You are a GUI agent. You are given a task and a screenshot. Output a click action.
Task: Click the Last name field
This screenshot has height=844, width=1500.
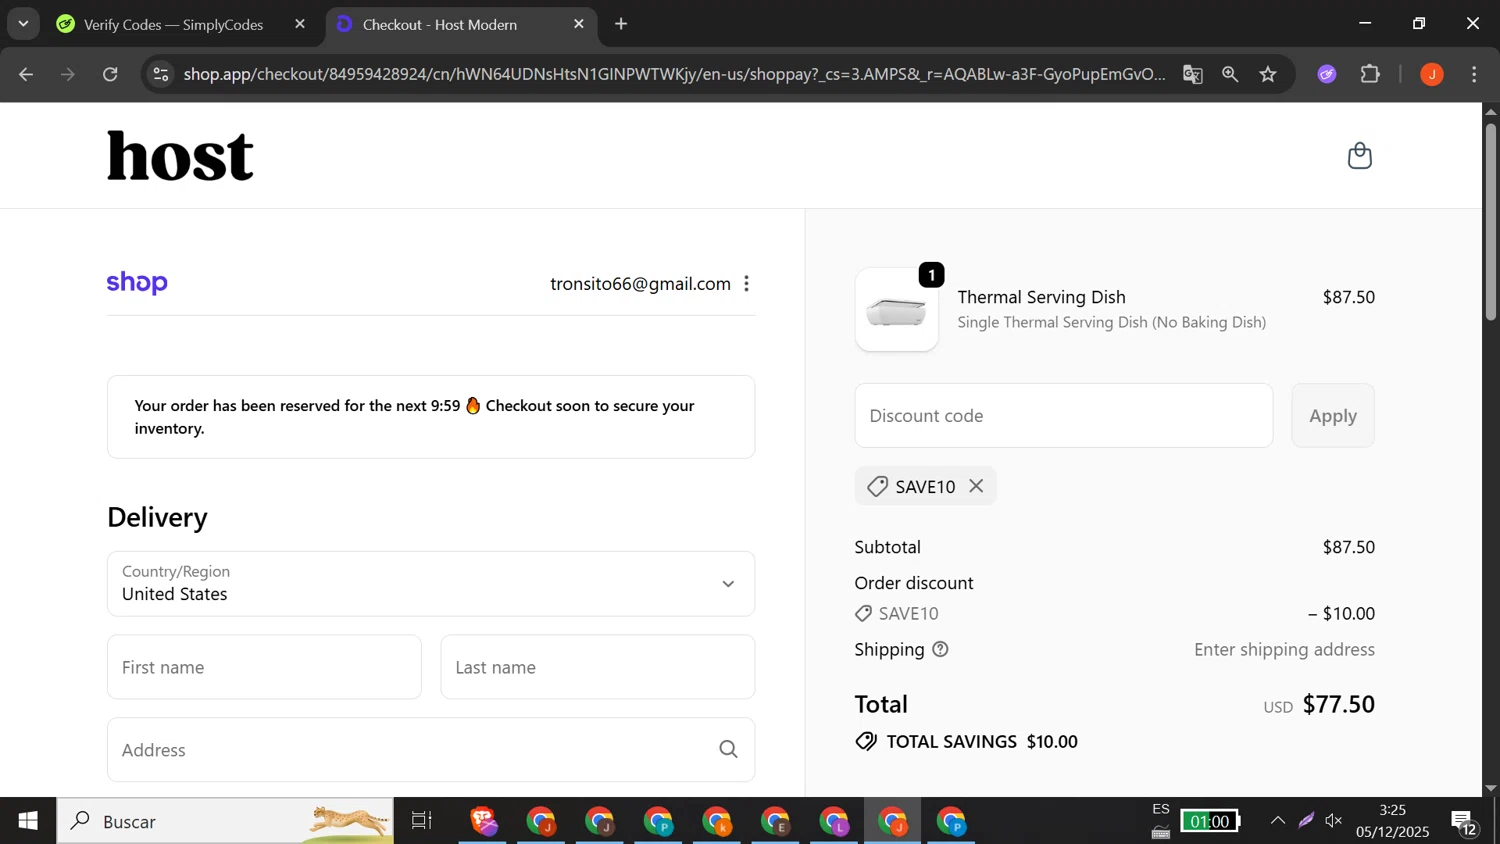tap(598, 667)
